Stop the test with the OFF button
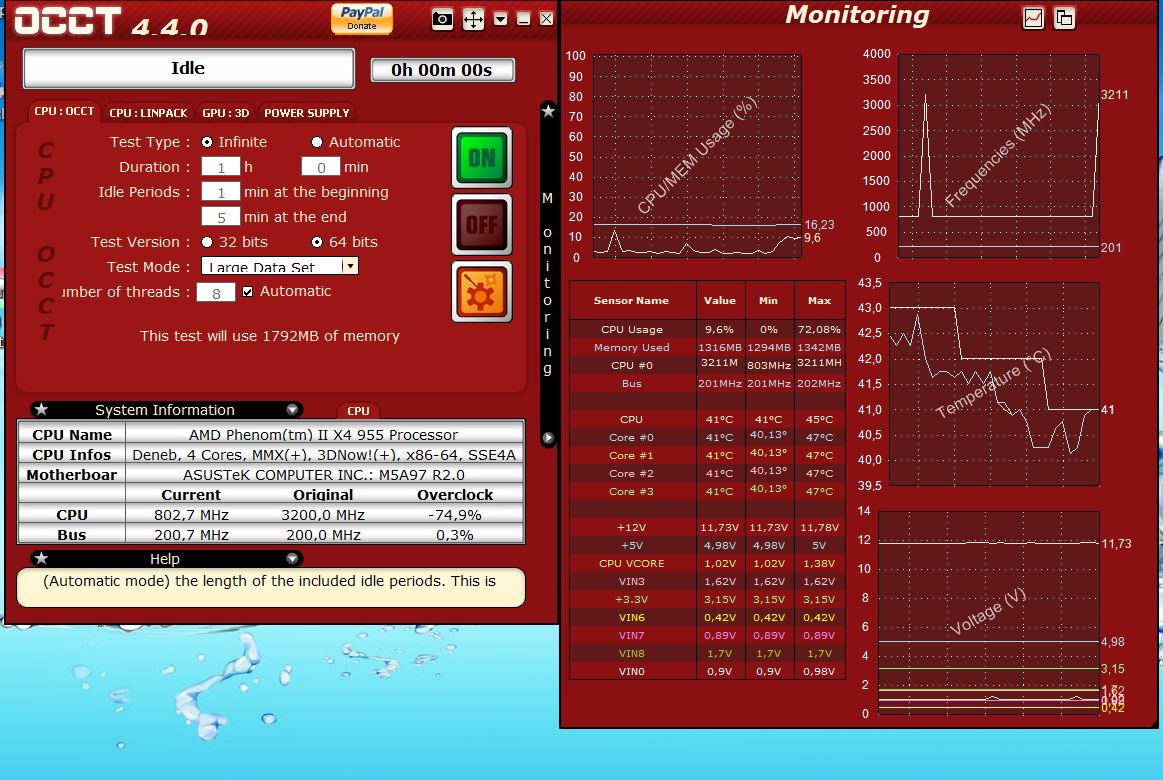Screen dimensions: 1163x780 click(481, 225)
